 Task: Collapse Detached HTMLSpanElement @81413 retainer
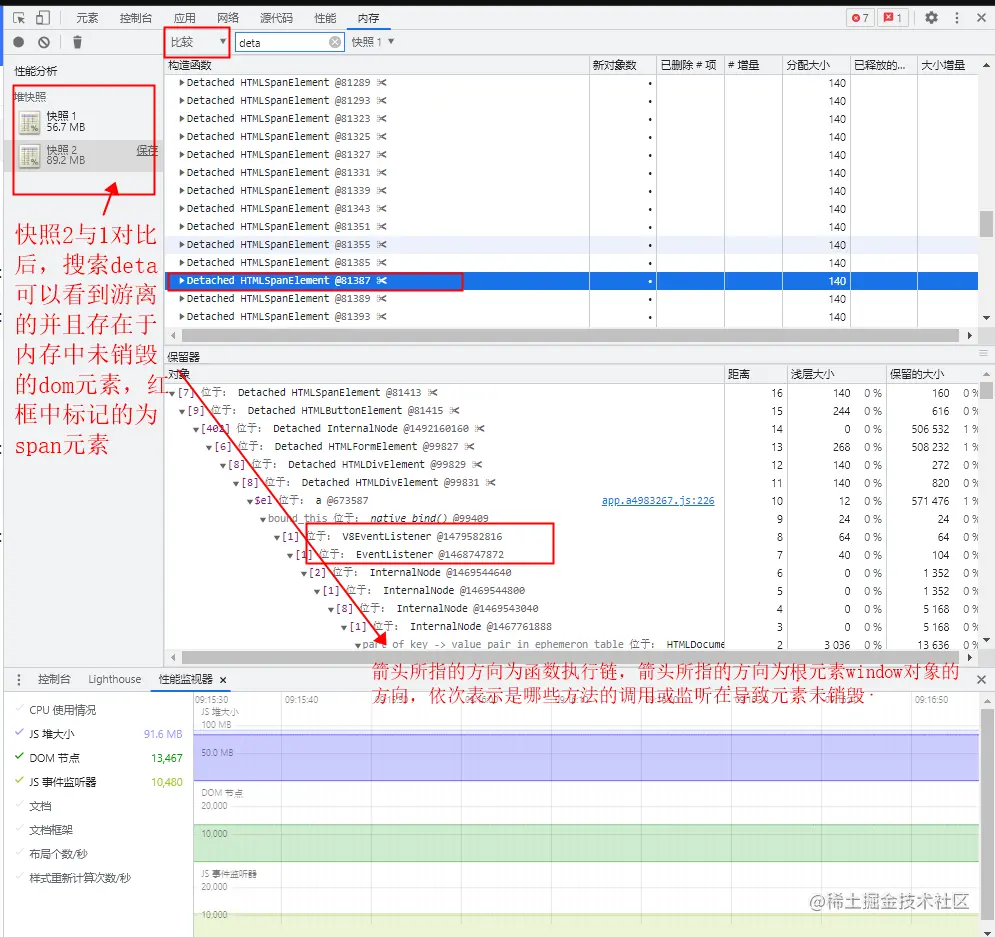tap(172, 393)
